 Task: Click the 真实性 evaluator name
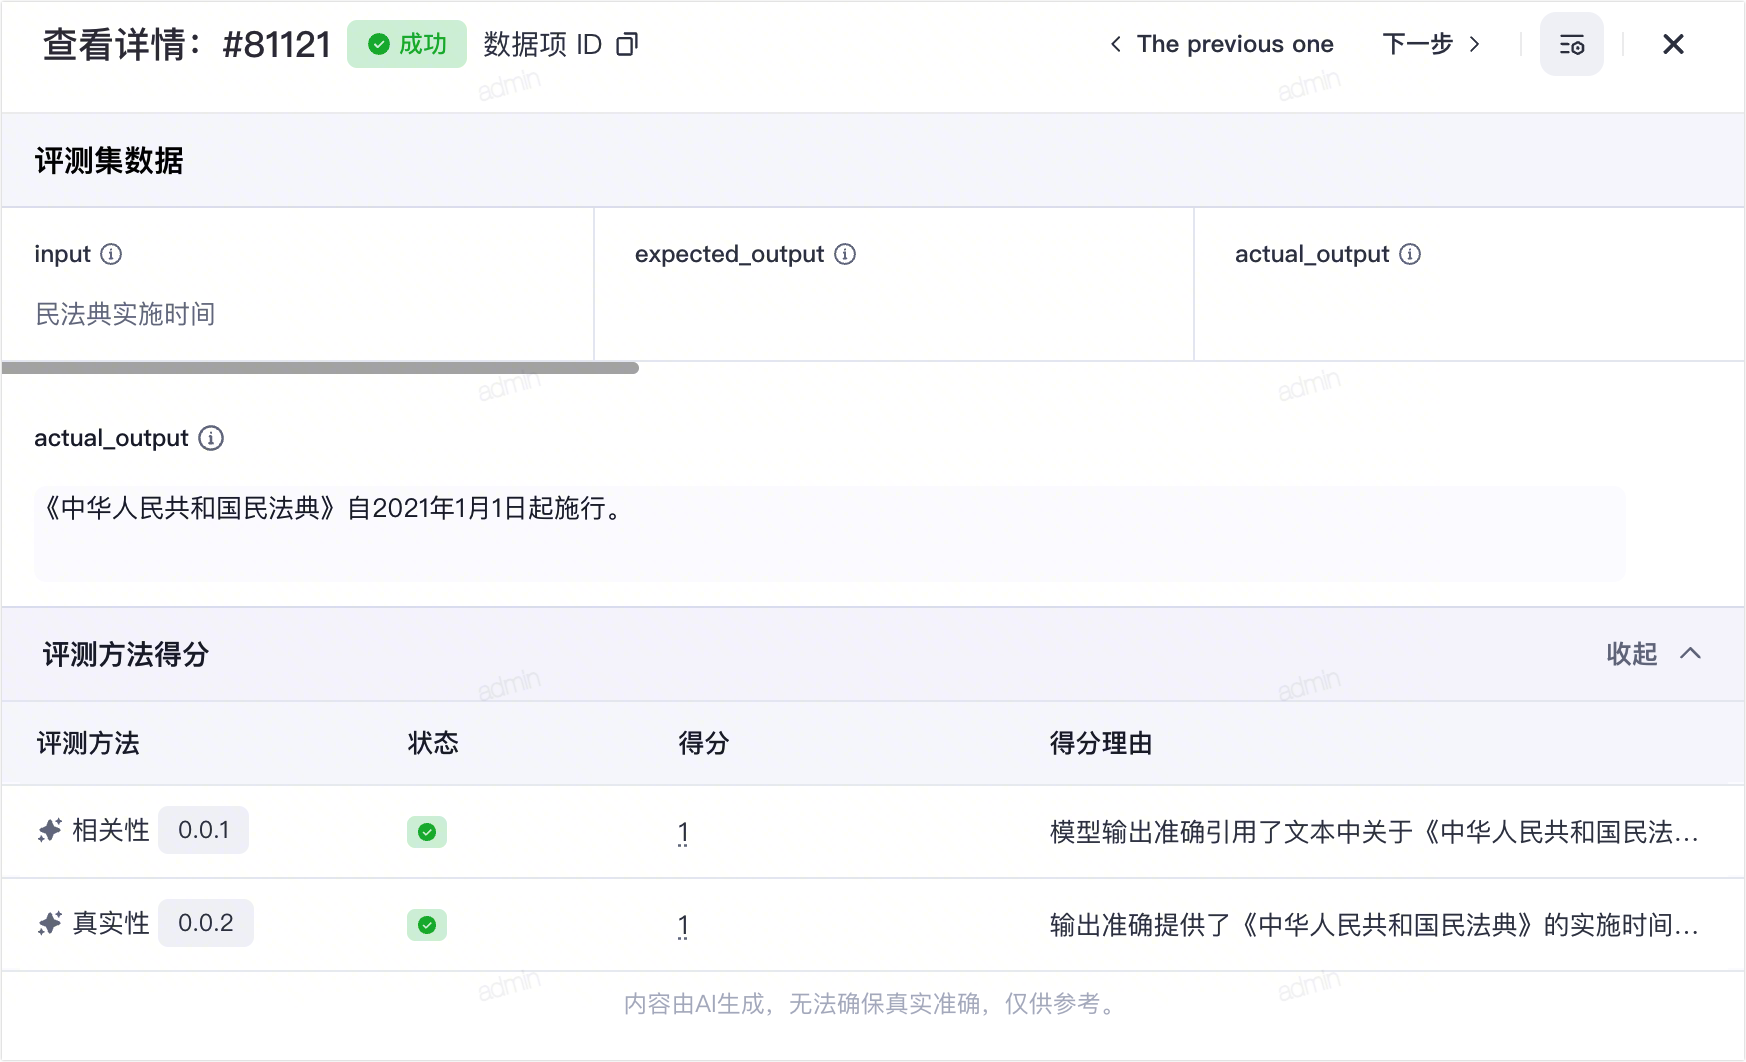[111, 923]
